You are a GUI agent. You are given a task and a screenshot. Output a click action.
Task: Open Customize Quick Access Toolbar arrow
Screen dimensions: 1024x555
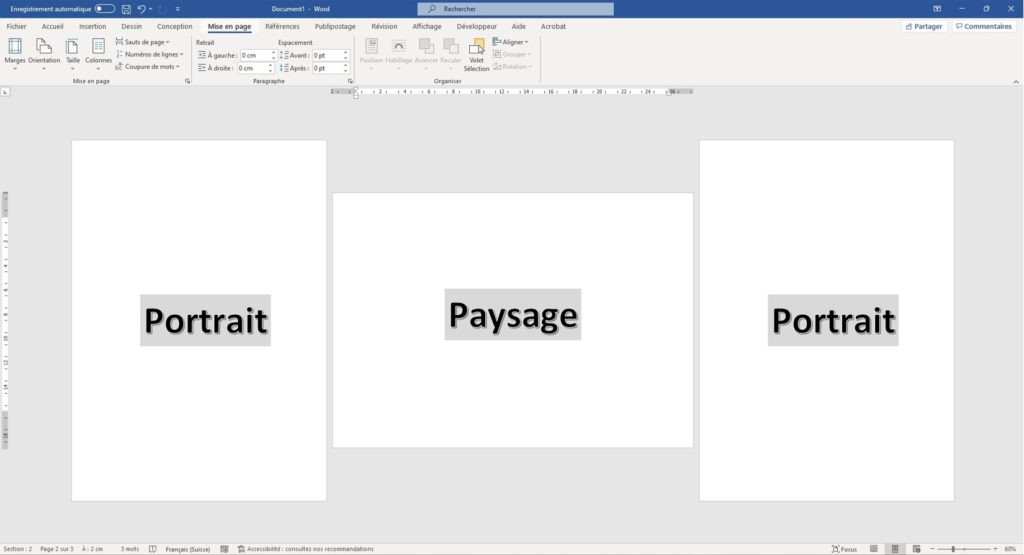[x=178, y=9]
